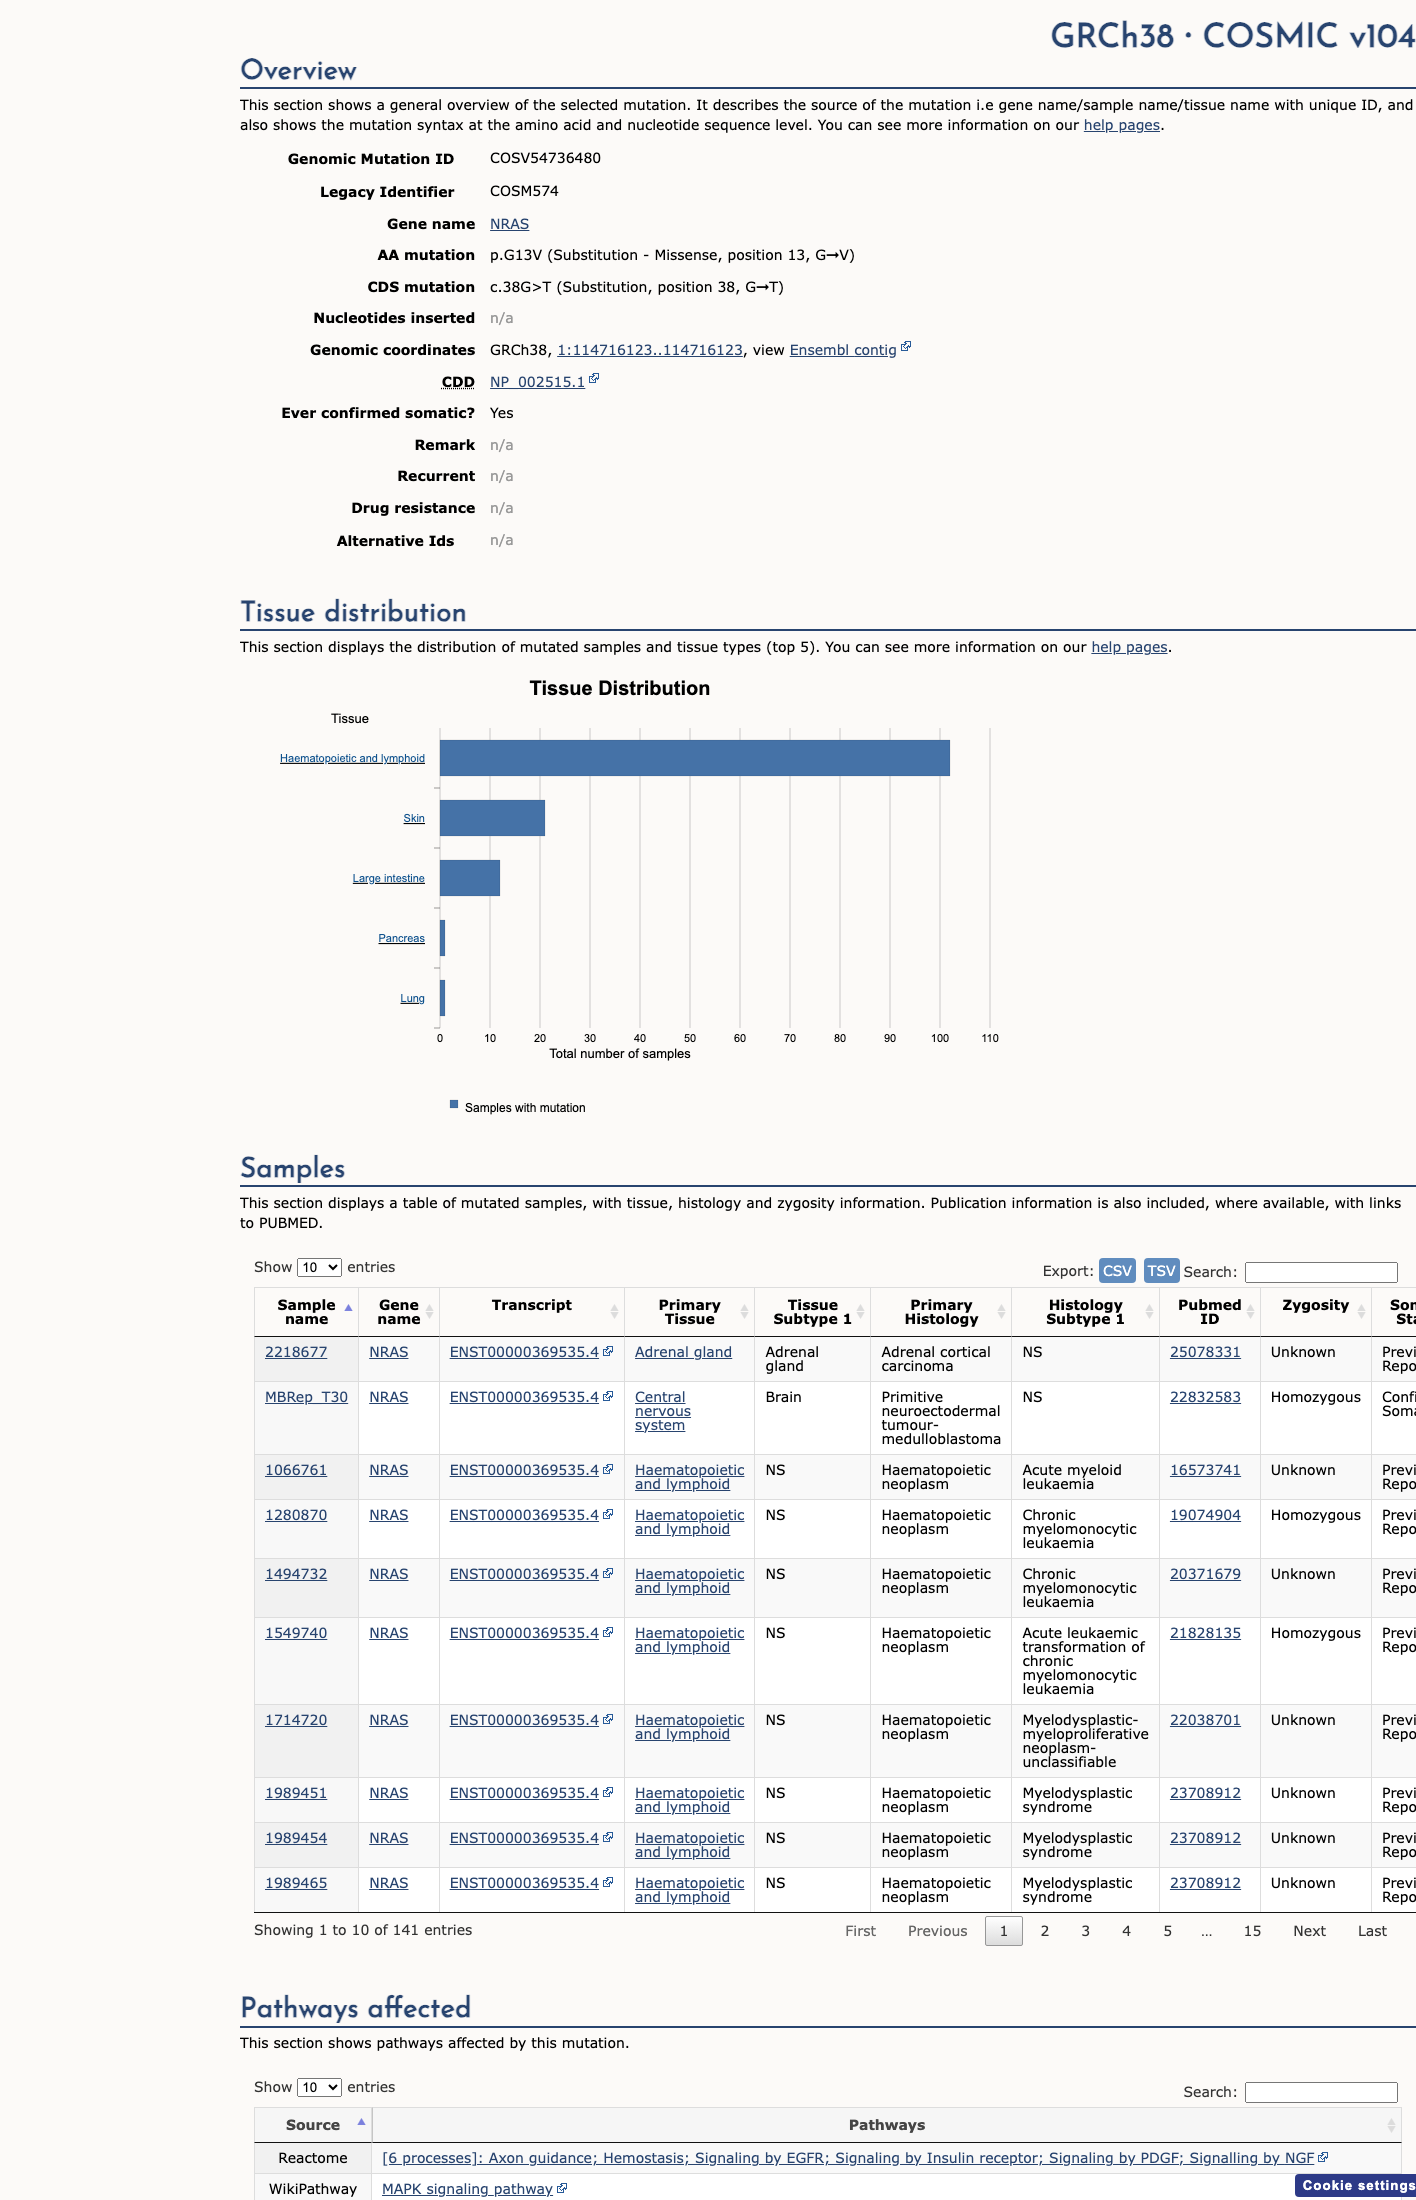Viewport: 1416px width, 2200px height.
Task: Click the Large intestine chart label
Action: pos(388,878)
